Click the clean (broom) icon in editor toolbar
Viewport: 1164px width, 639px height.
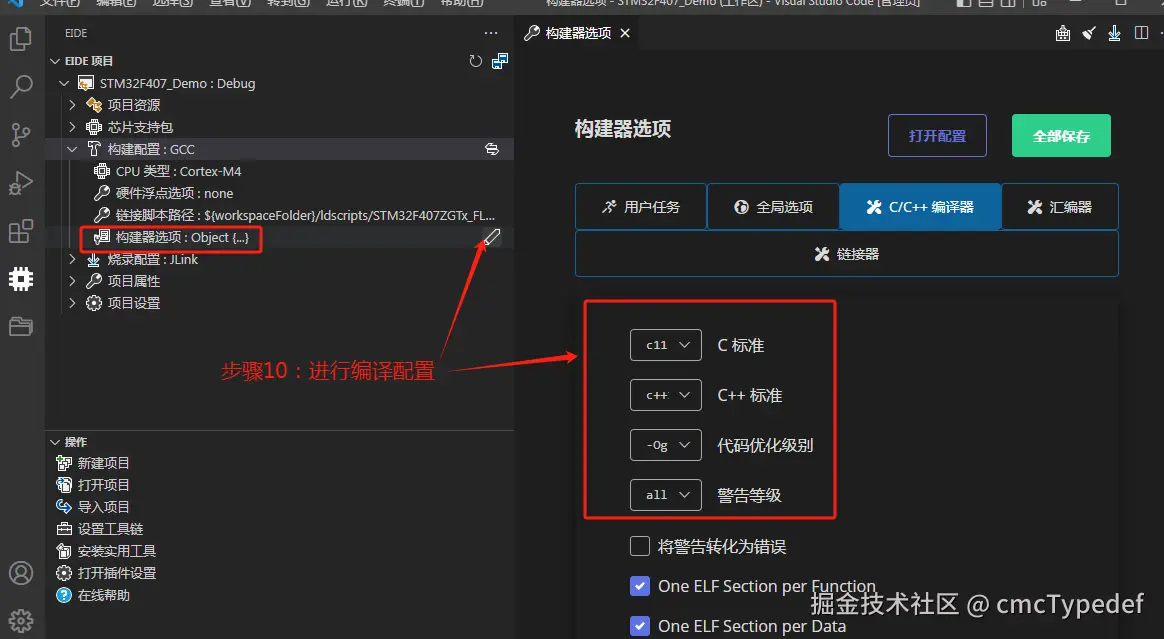coord(1089,33)
